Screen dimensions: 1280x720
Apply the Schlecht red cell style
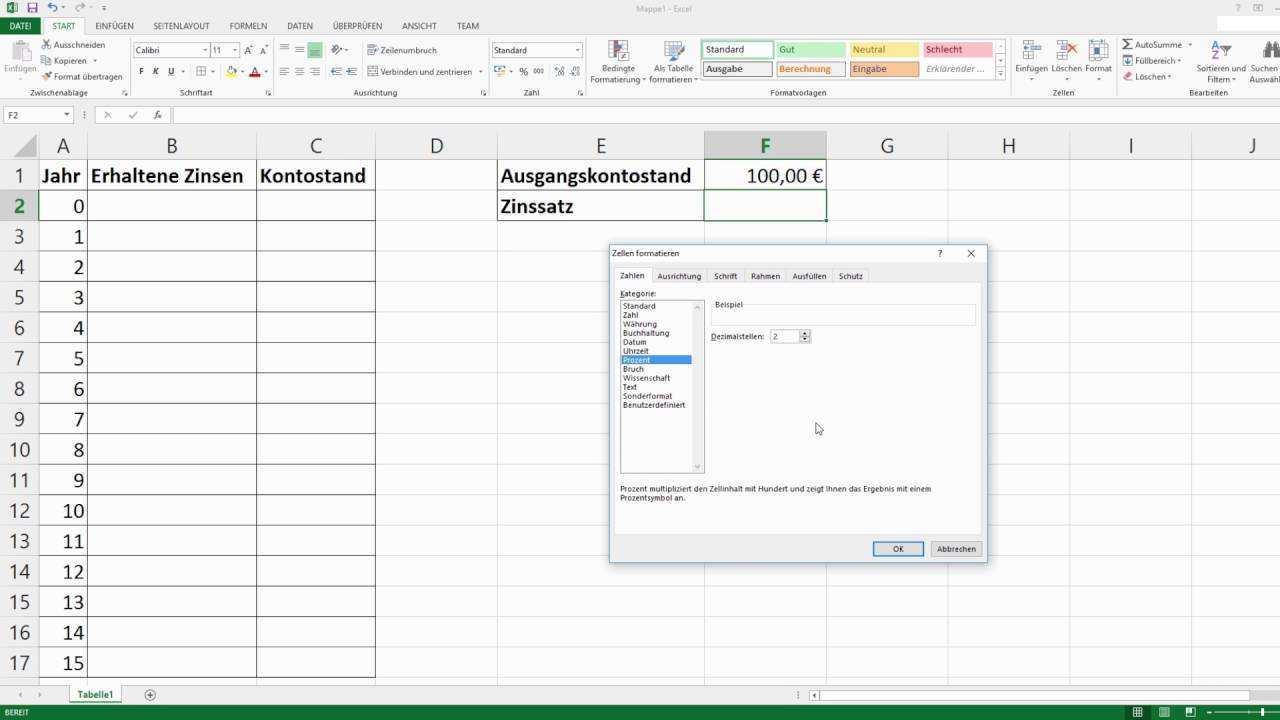click(x=957, y=49)
